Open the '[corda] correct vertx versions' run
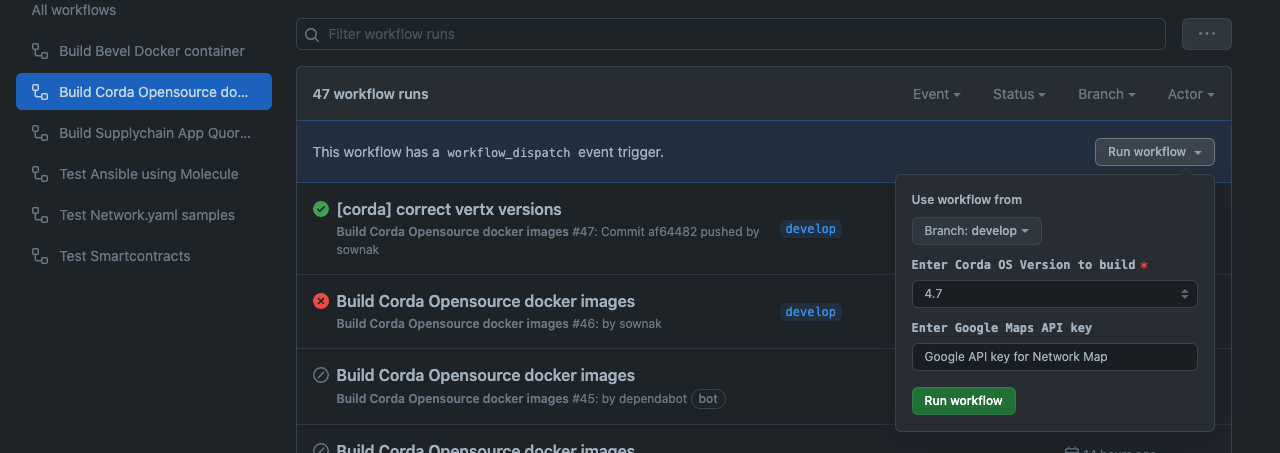The width and height of the screenshot is (1280, 453). (449, 209)
